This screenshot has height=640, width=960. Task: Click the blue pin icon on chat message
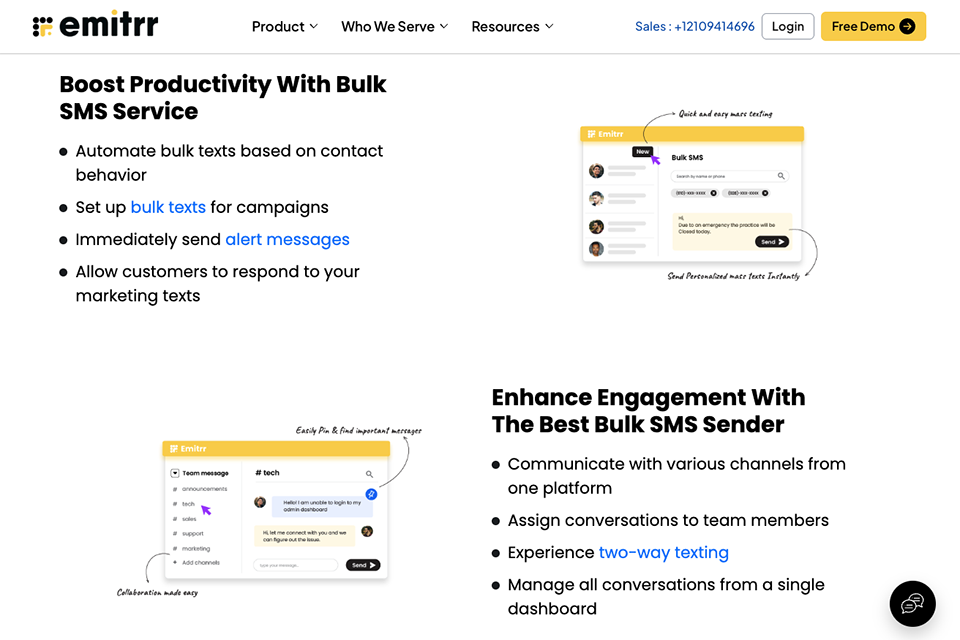pos(371,494)
